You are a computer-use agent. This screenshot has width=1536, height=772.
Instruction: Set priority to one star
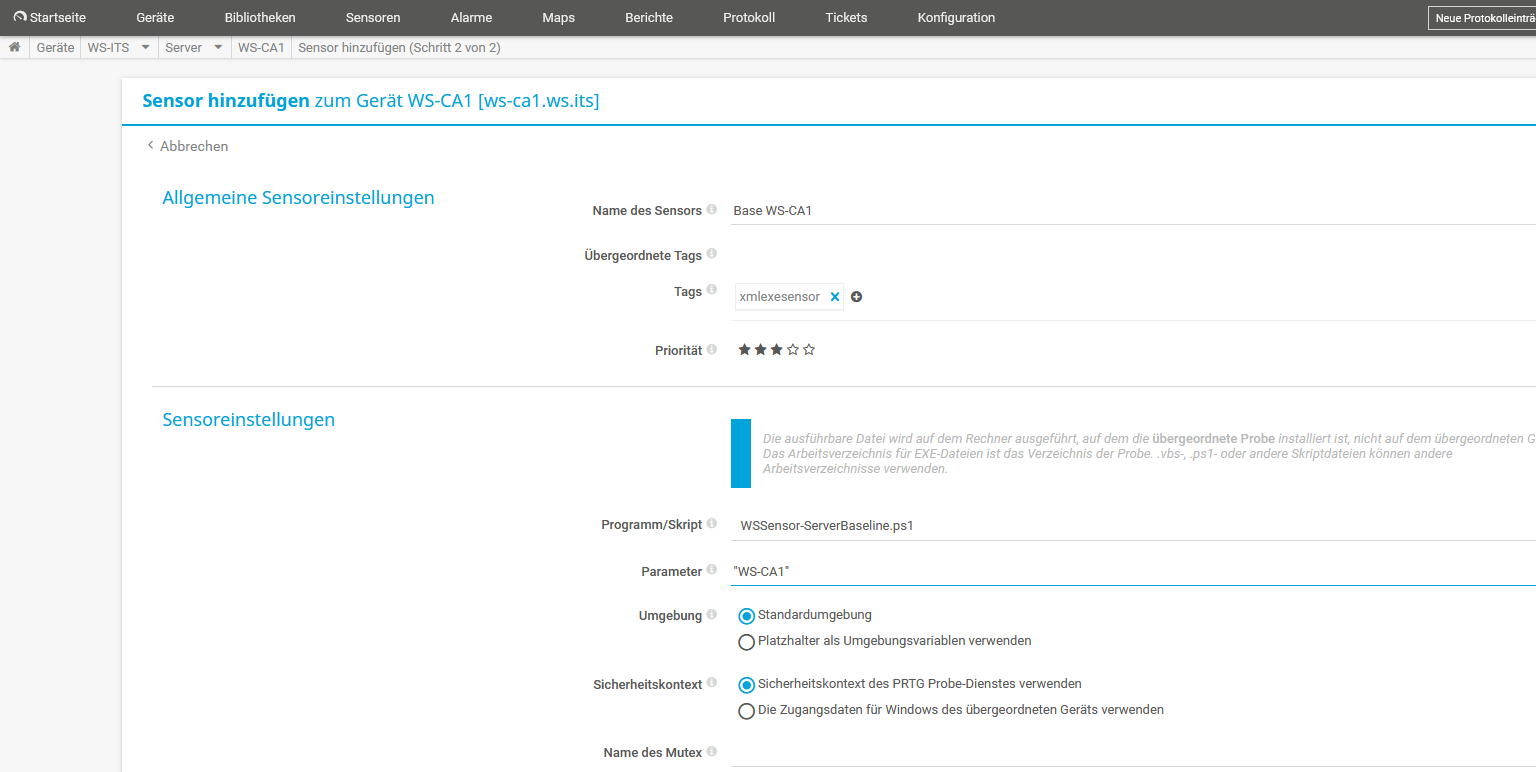tap(744, 350)
